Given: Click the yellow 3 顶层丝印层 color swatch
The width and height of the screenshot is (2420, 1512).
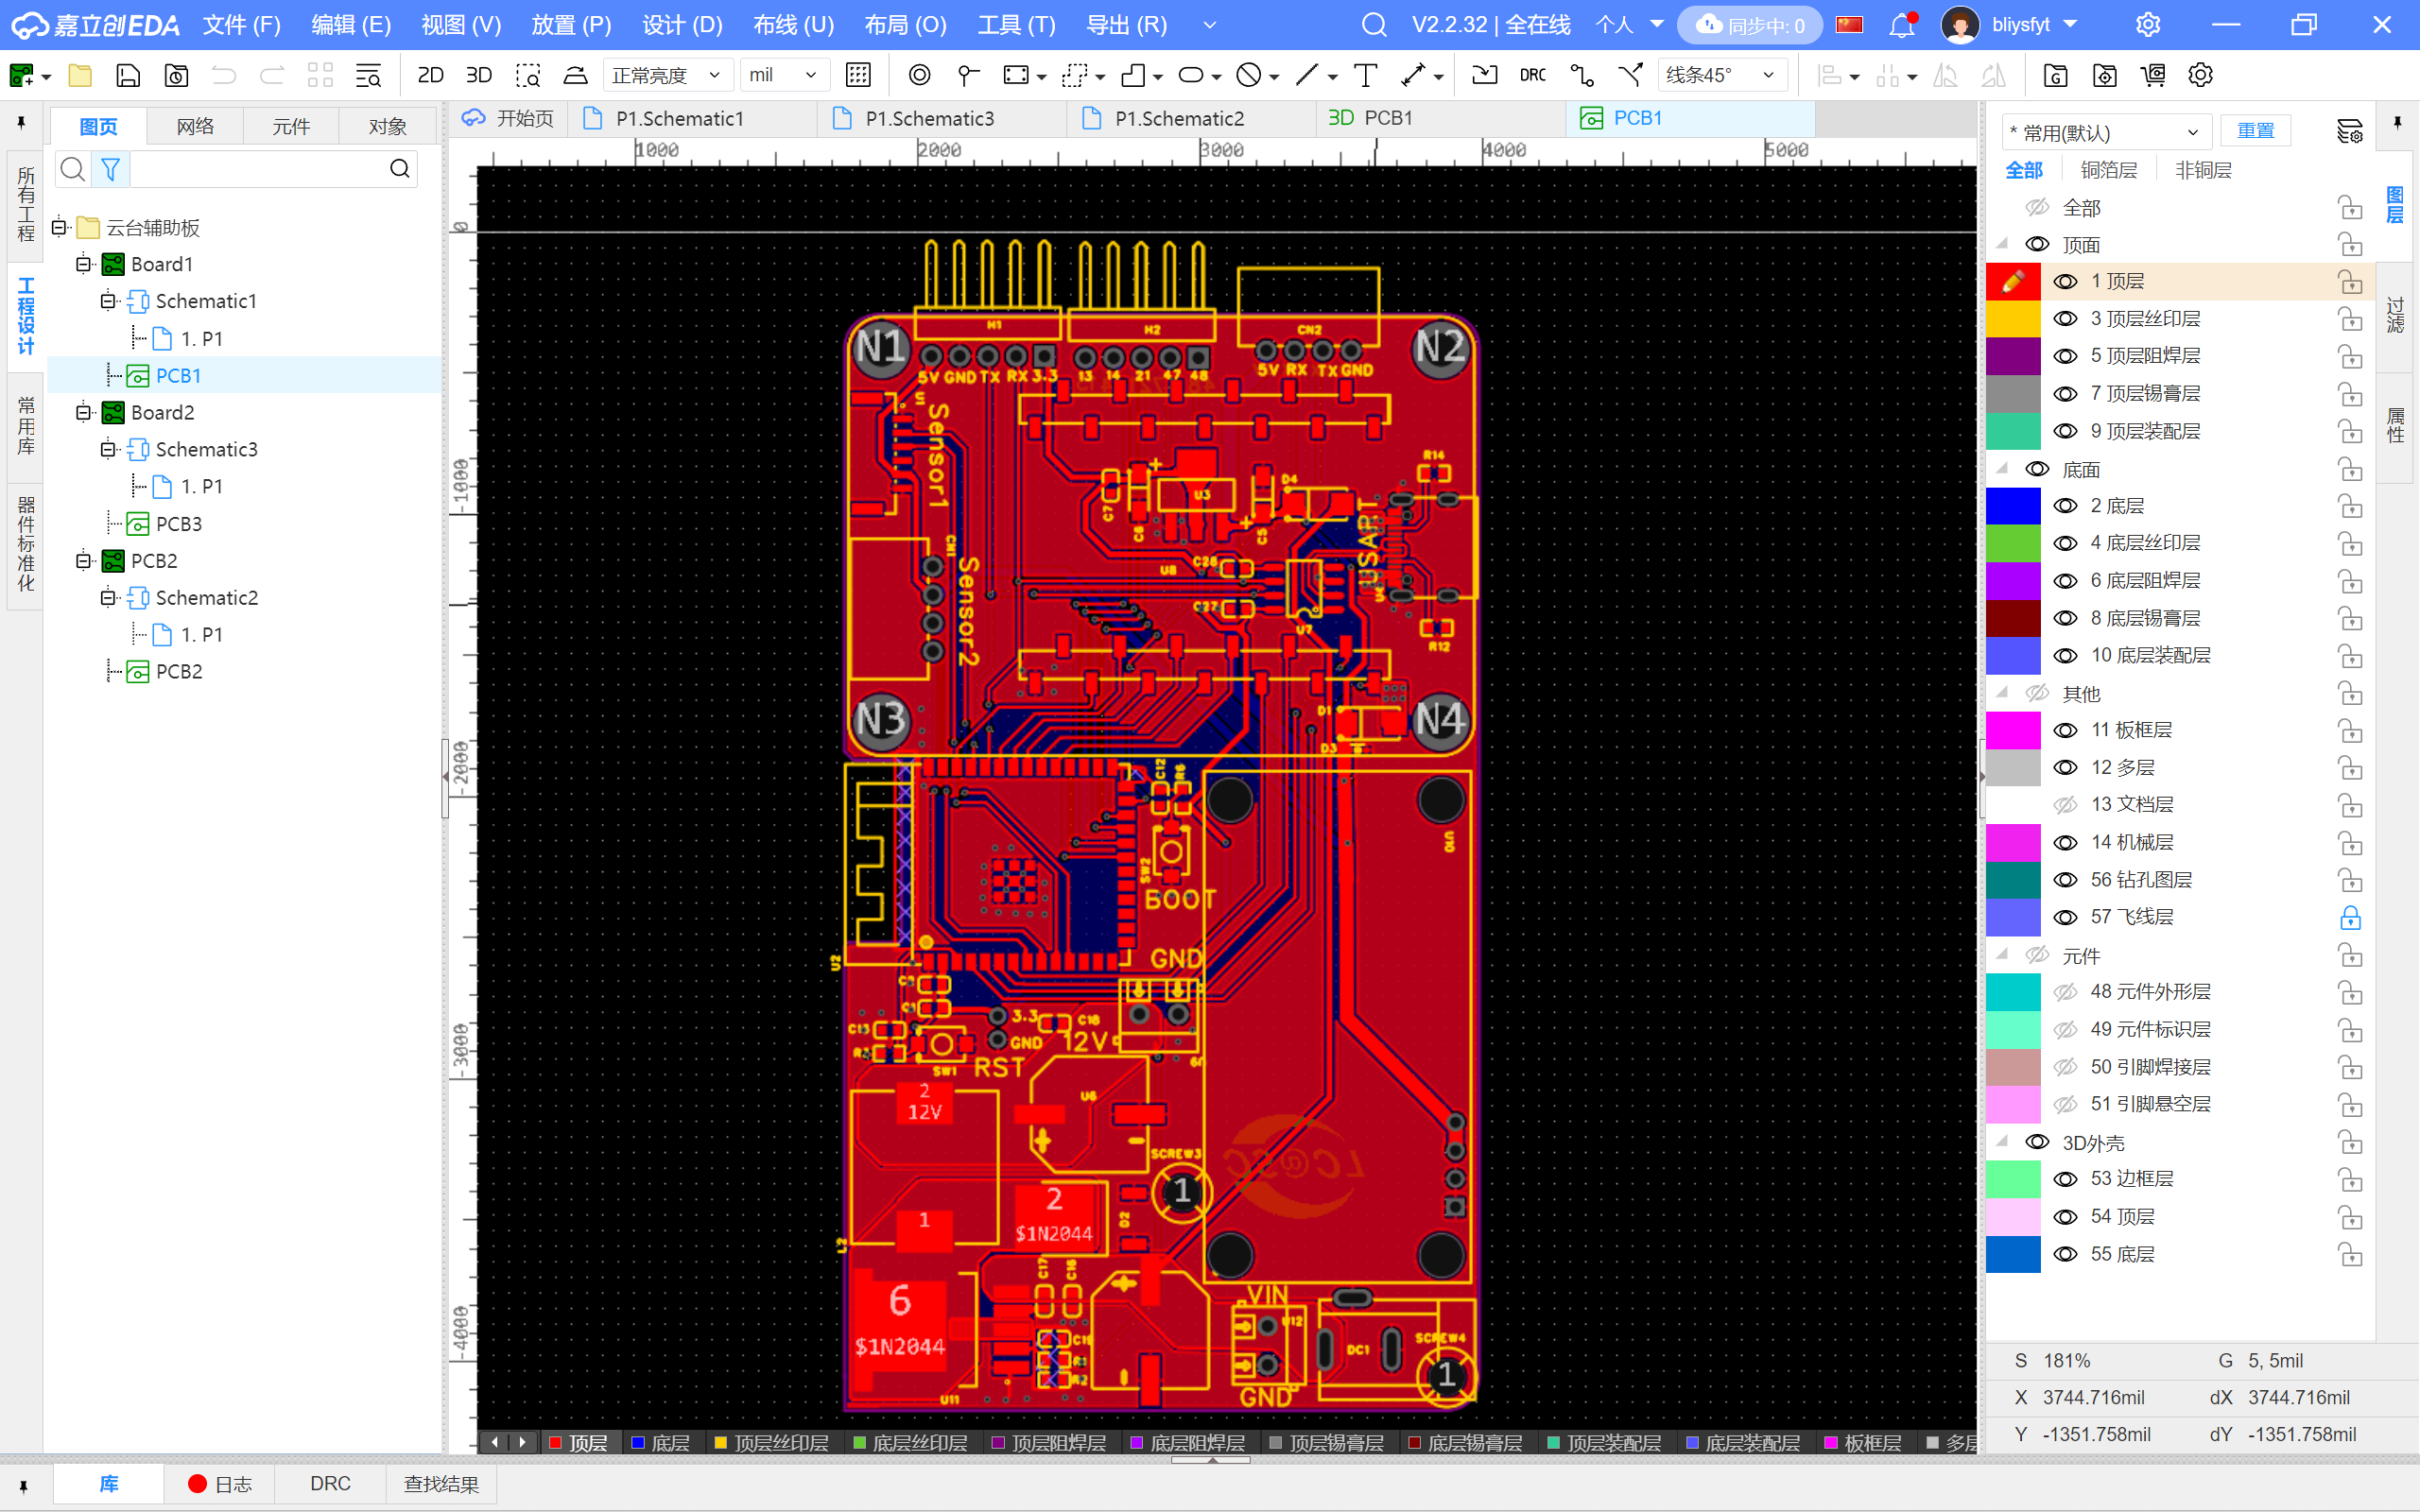Looking at the screenshot, I should coord(2012,319).
